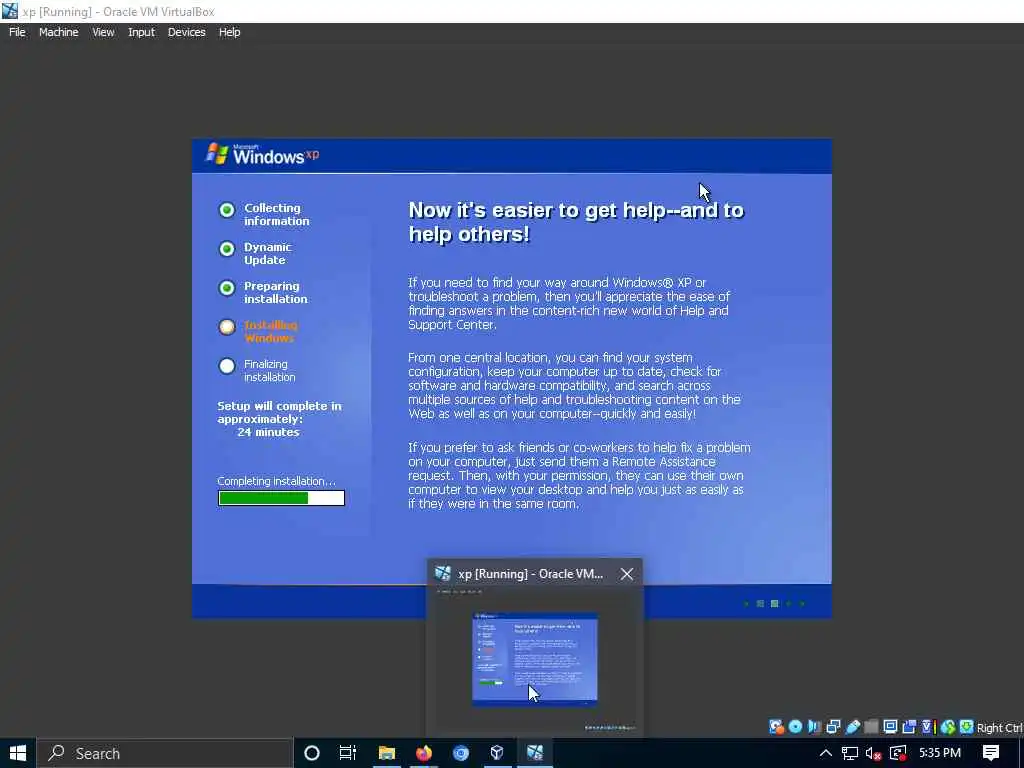
Task: Click the network tray icon
Action: pos(850,753)
